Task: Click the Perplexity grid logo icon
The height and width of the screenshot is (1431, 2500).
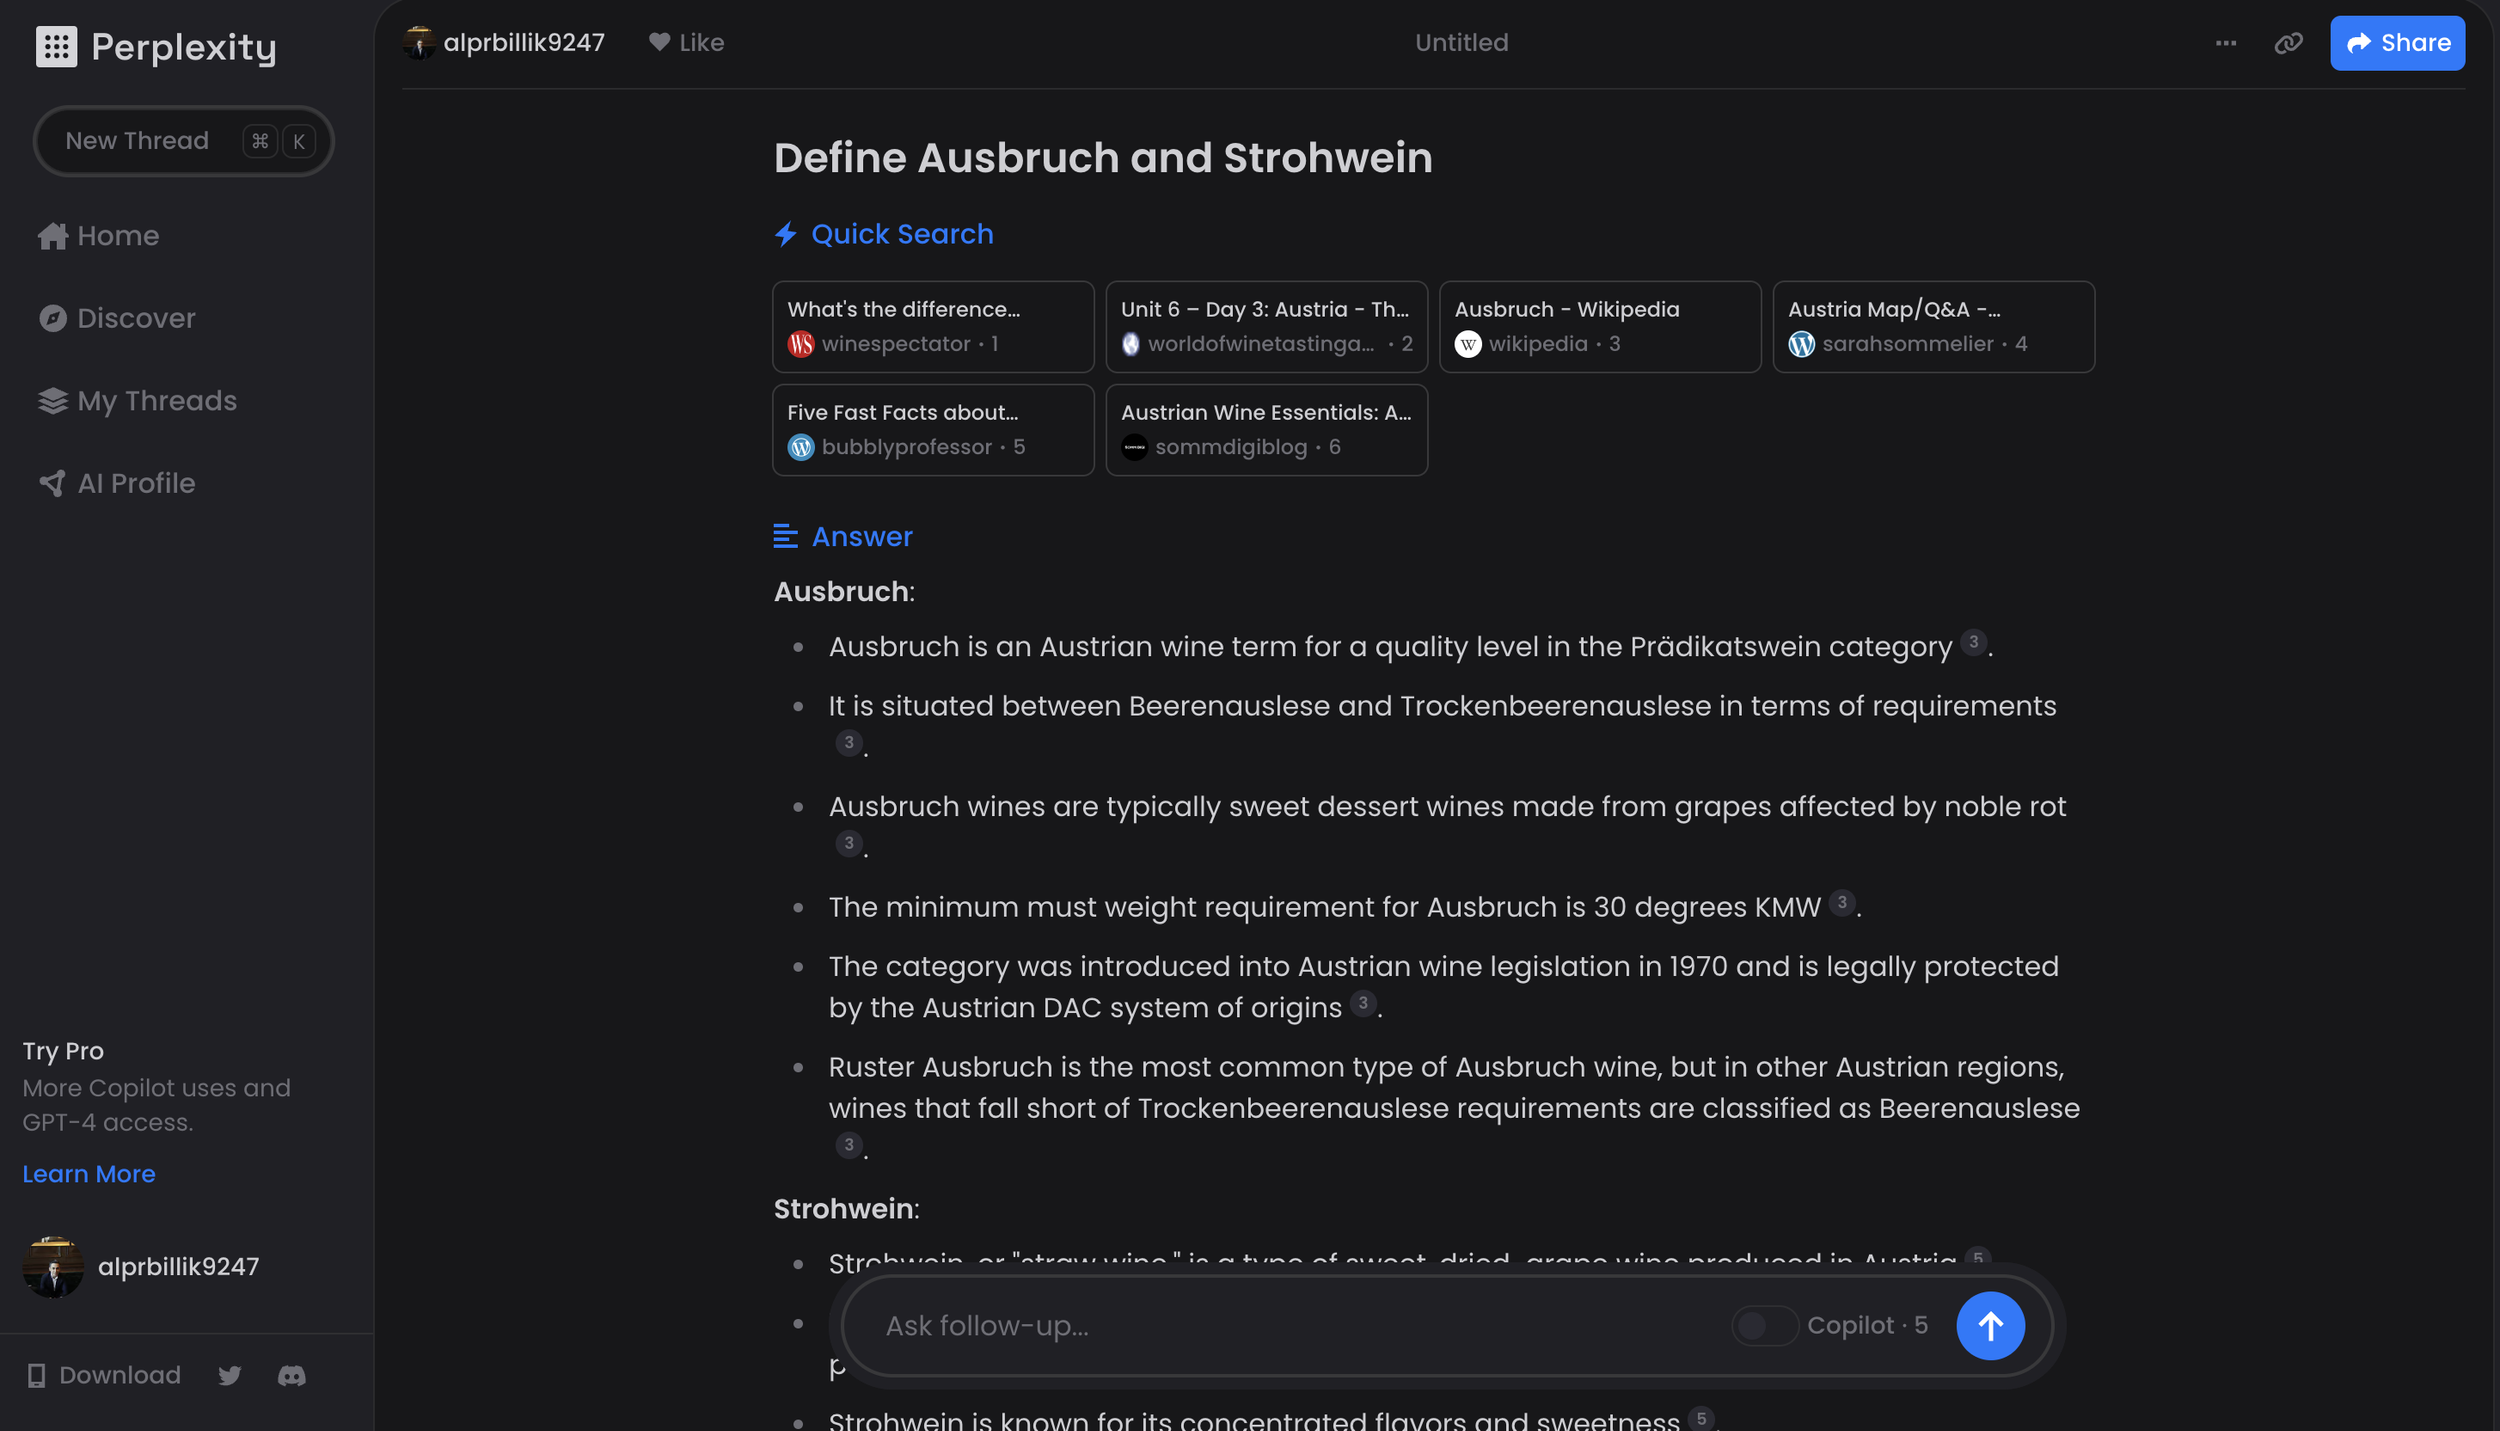Action: tap(56, 47)
